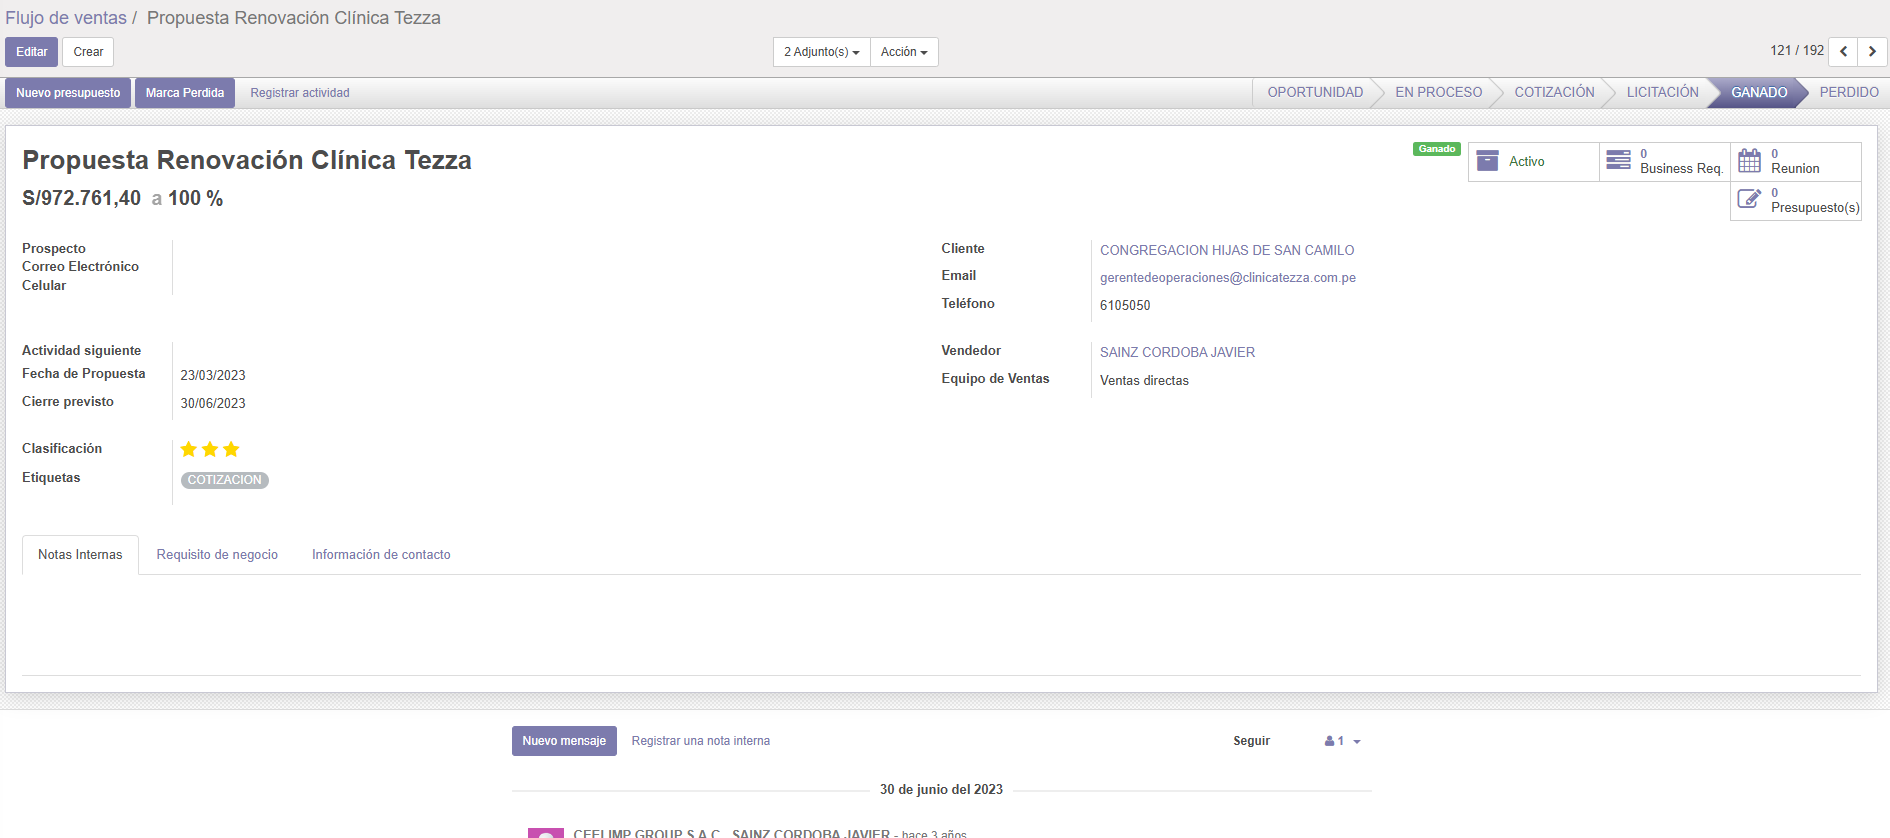This screenshot has width=1890, height=838.
Task: Click the Editar button
Action: (x=32, y=52)
